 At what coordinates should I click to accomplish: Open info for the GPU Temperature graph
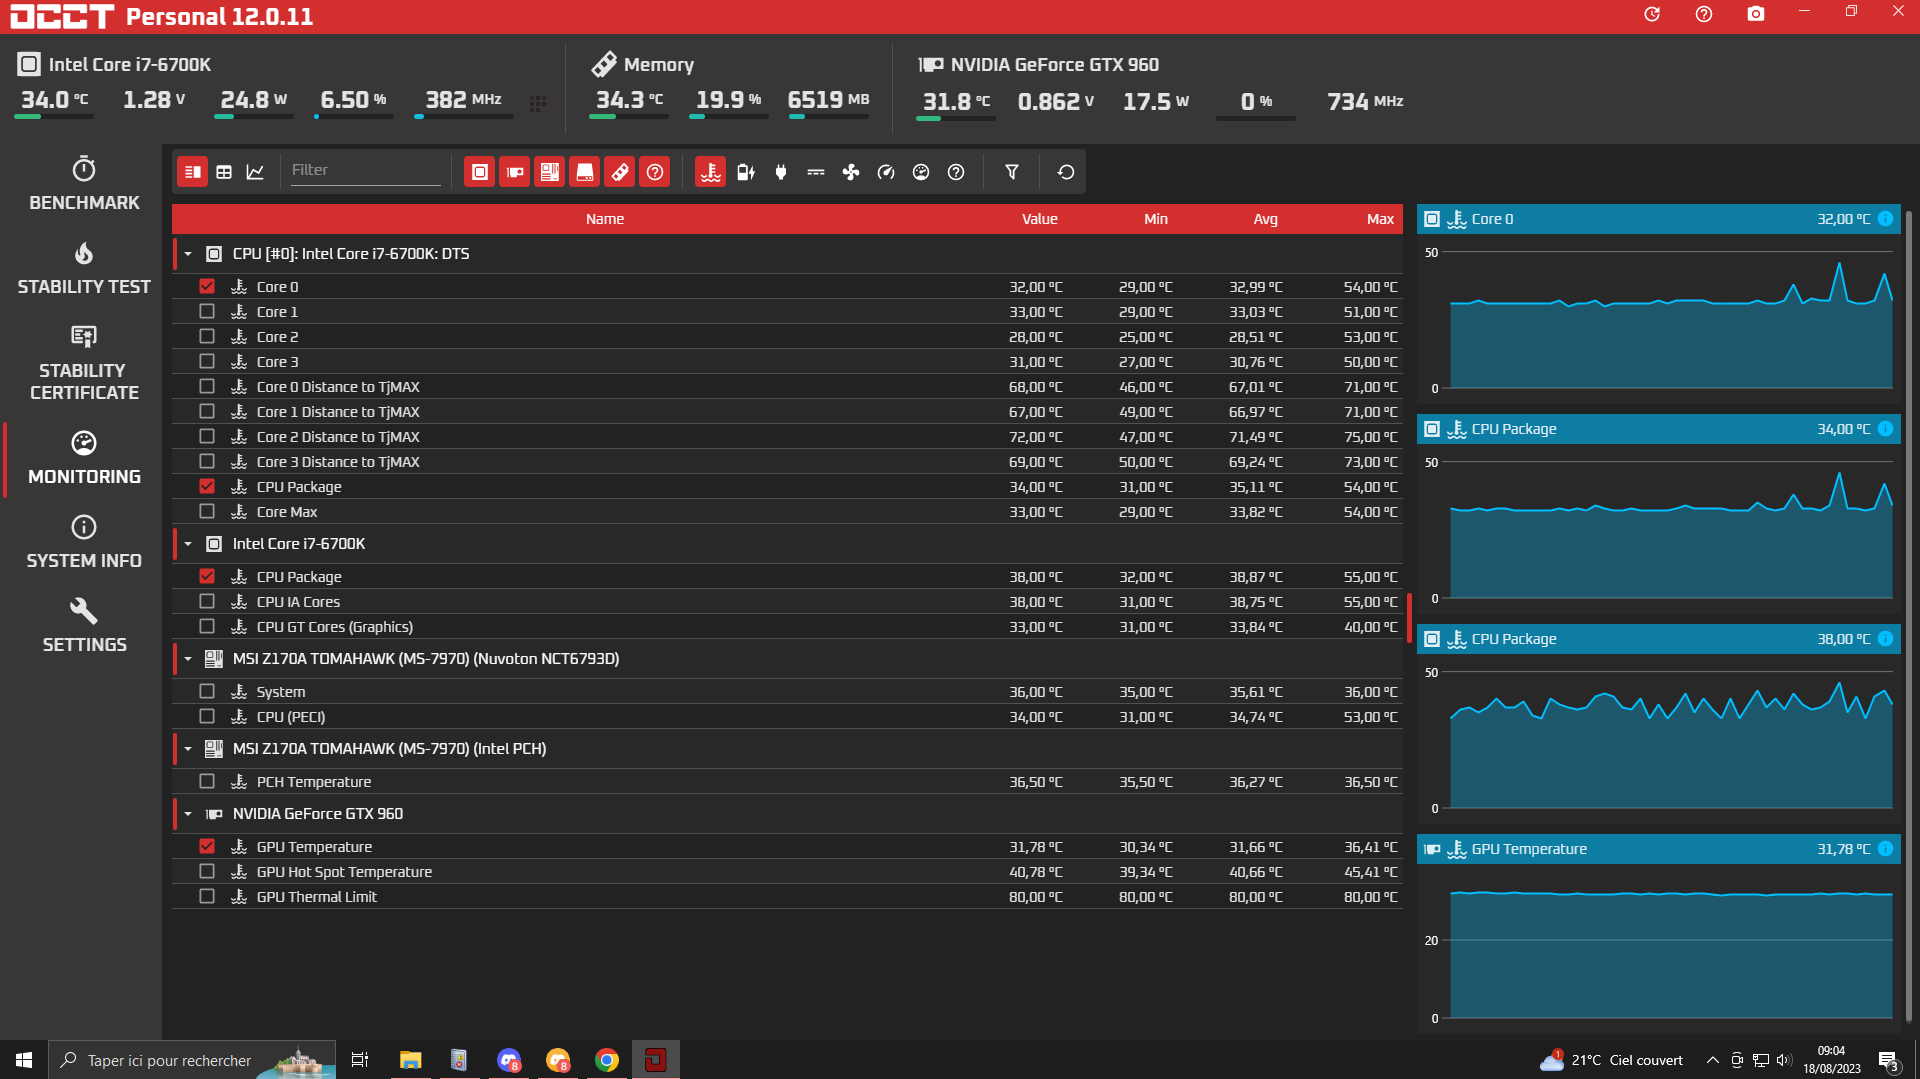tap(1885, 849)
